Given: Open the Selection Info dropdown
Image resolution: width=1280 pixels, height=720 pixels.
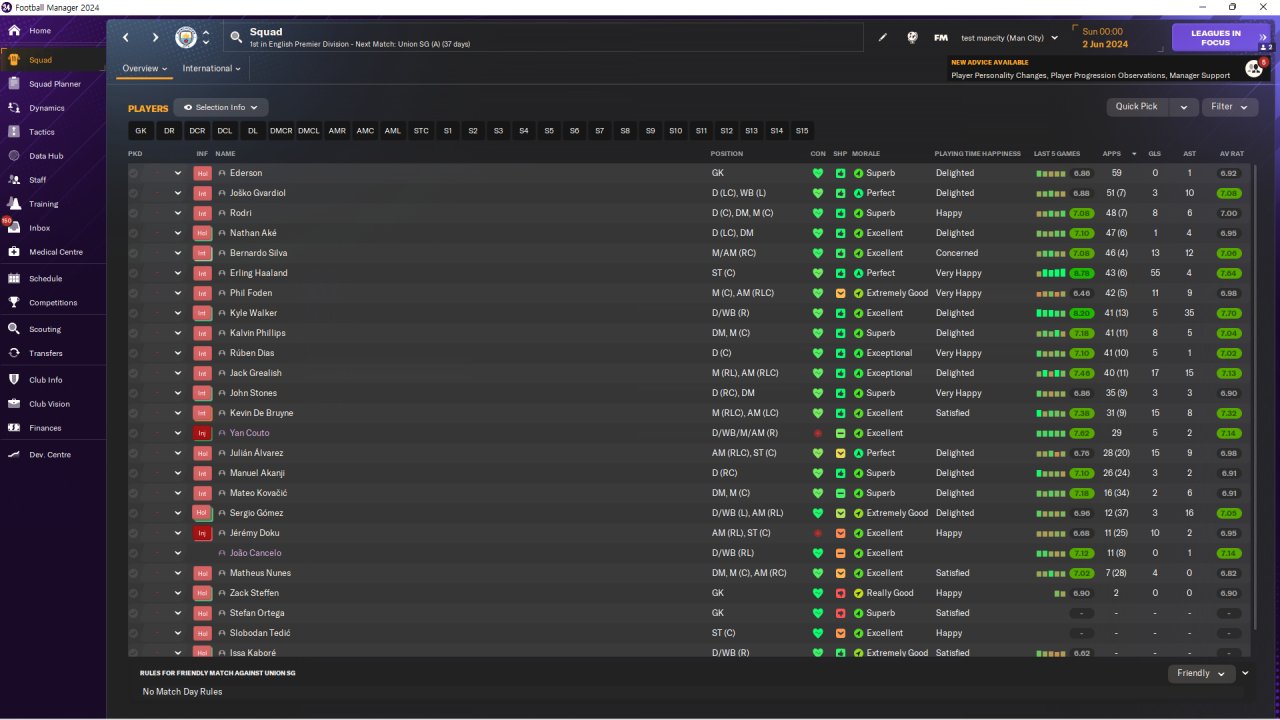Looking at the screenshot, I should (x=221, y=107).
